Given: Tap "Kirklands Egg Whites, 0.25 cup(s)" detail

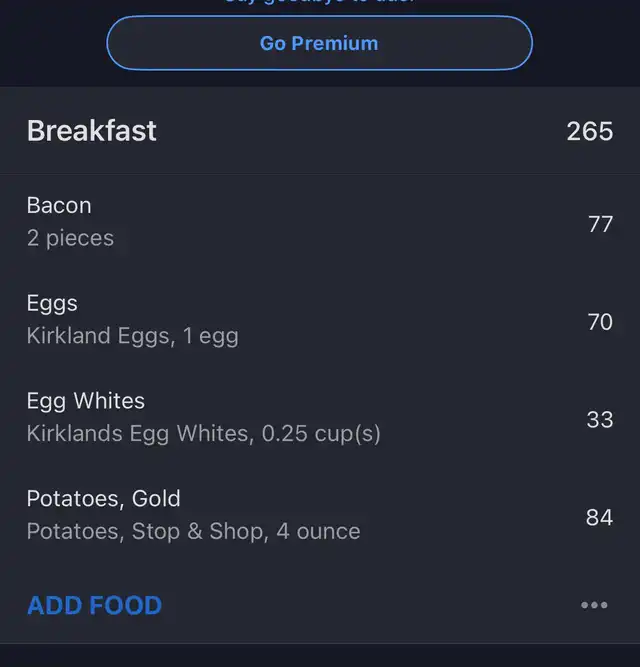Looking at the screenshot, I should [x=203, y=434].
